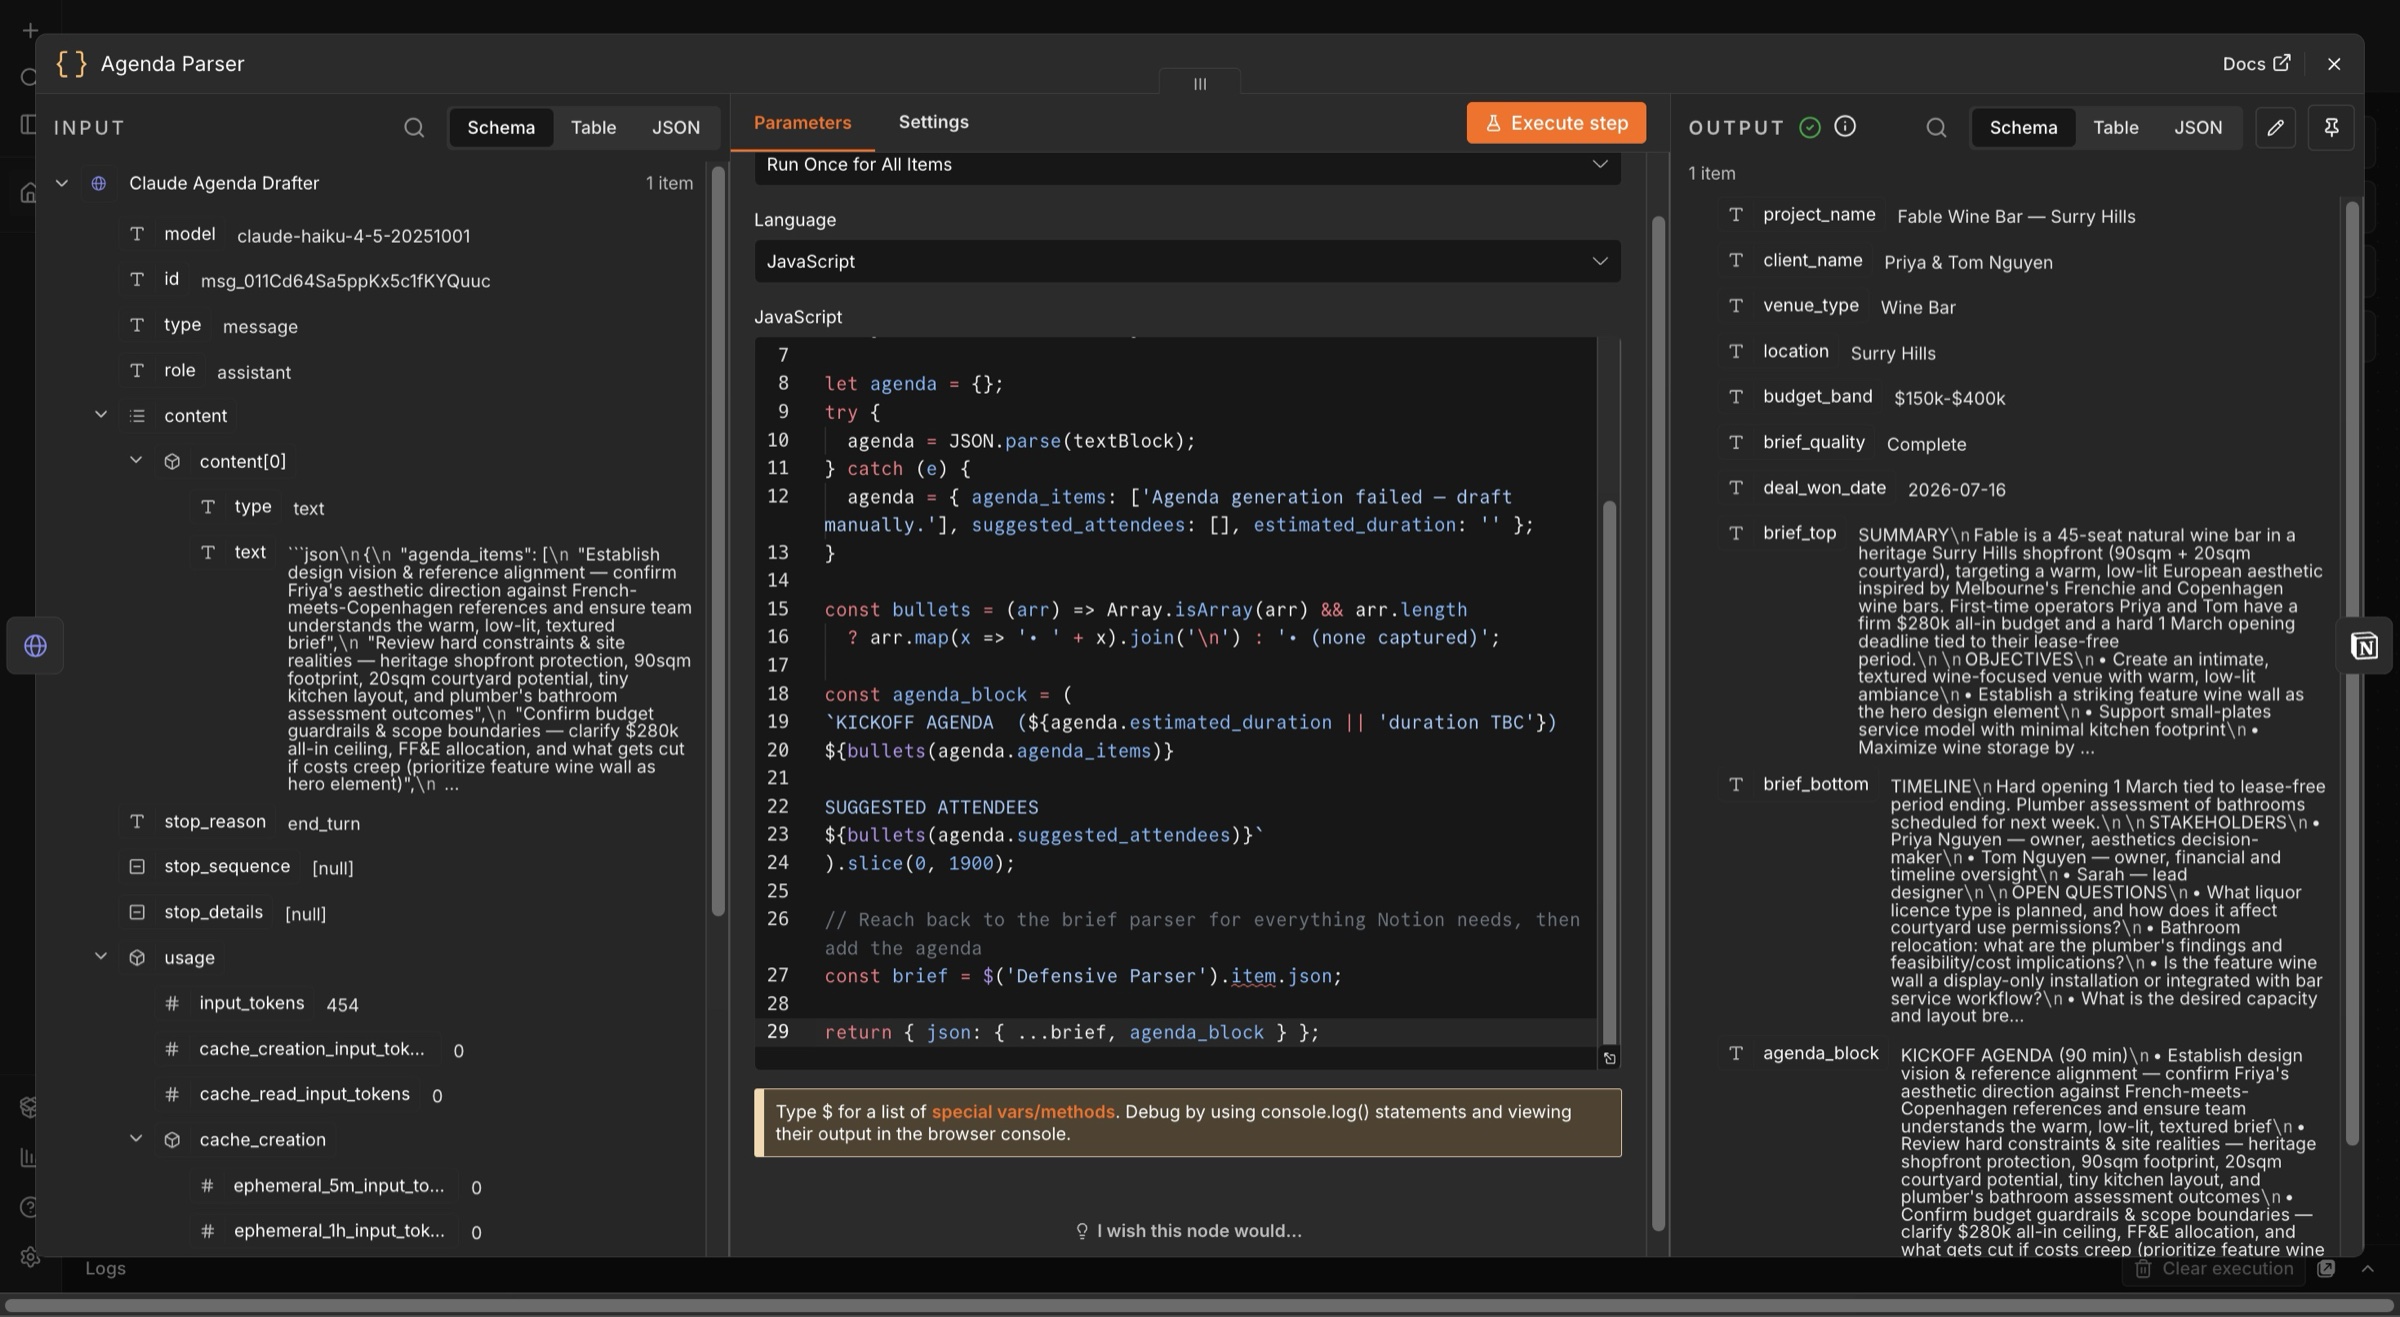Image resolution: width=2400 pixels, height=1317 pixels.
Task: Click the deal_won_date value 2026-07-16
Action: [1956, 489]
